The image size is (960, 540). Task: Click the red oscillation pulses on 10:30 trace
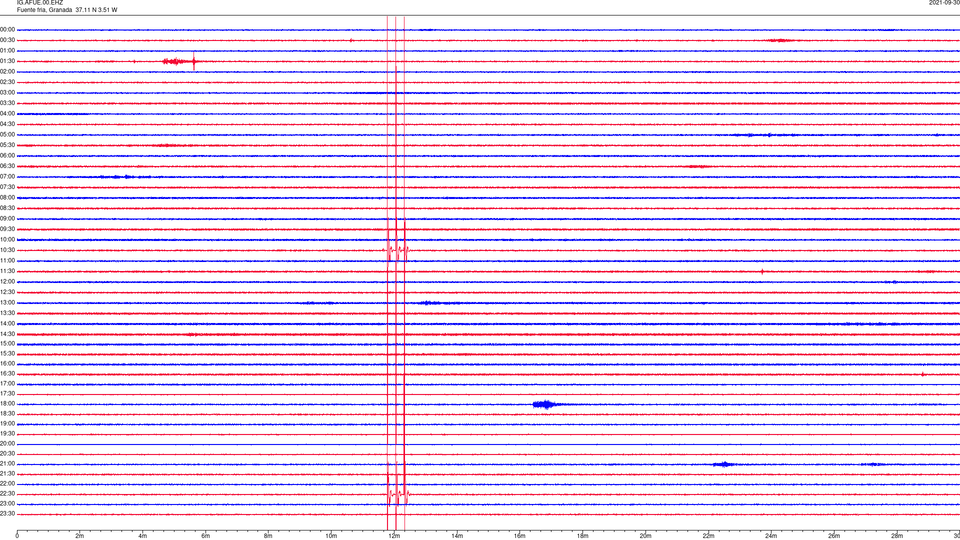[397, 250]
